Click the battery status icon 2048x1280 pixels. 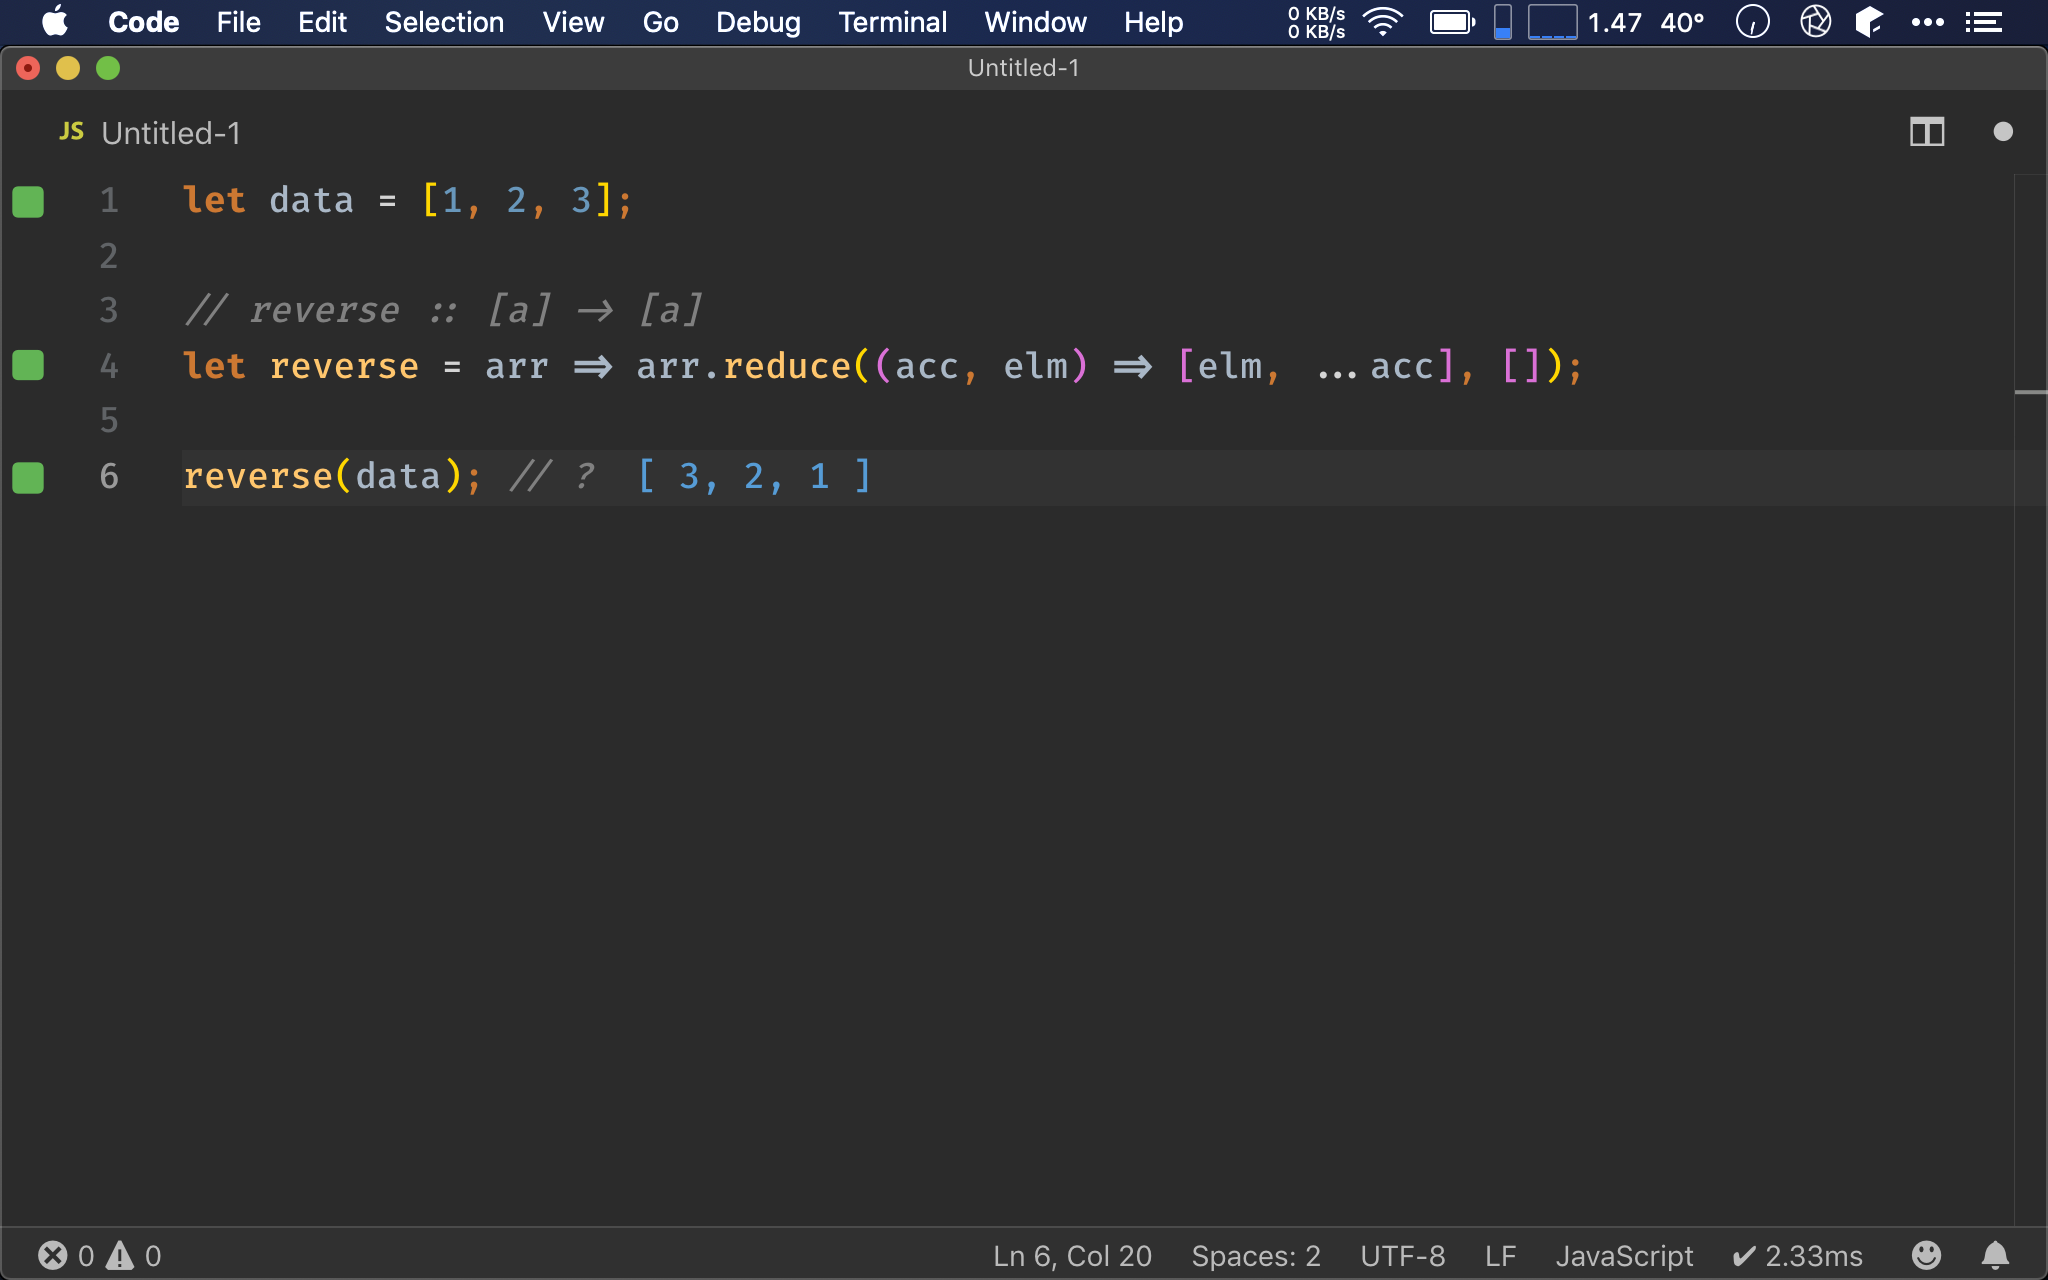click(1452, 22)
